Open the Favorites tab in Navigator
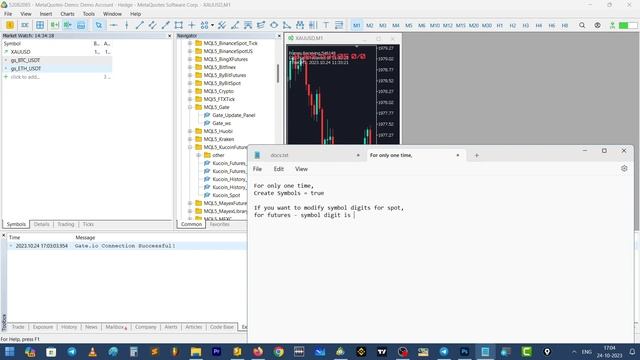640x360 pixels. [219, 224]
